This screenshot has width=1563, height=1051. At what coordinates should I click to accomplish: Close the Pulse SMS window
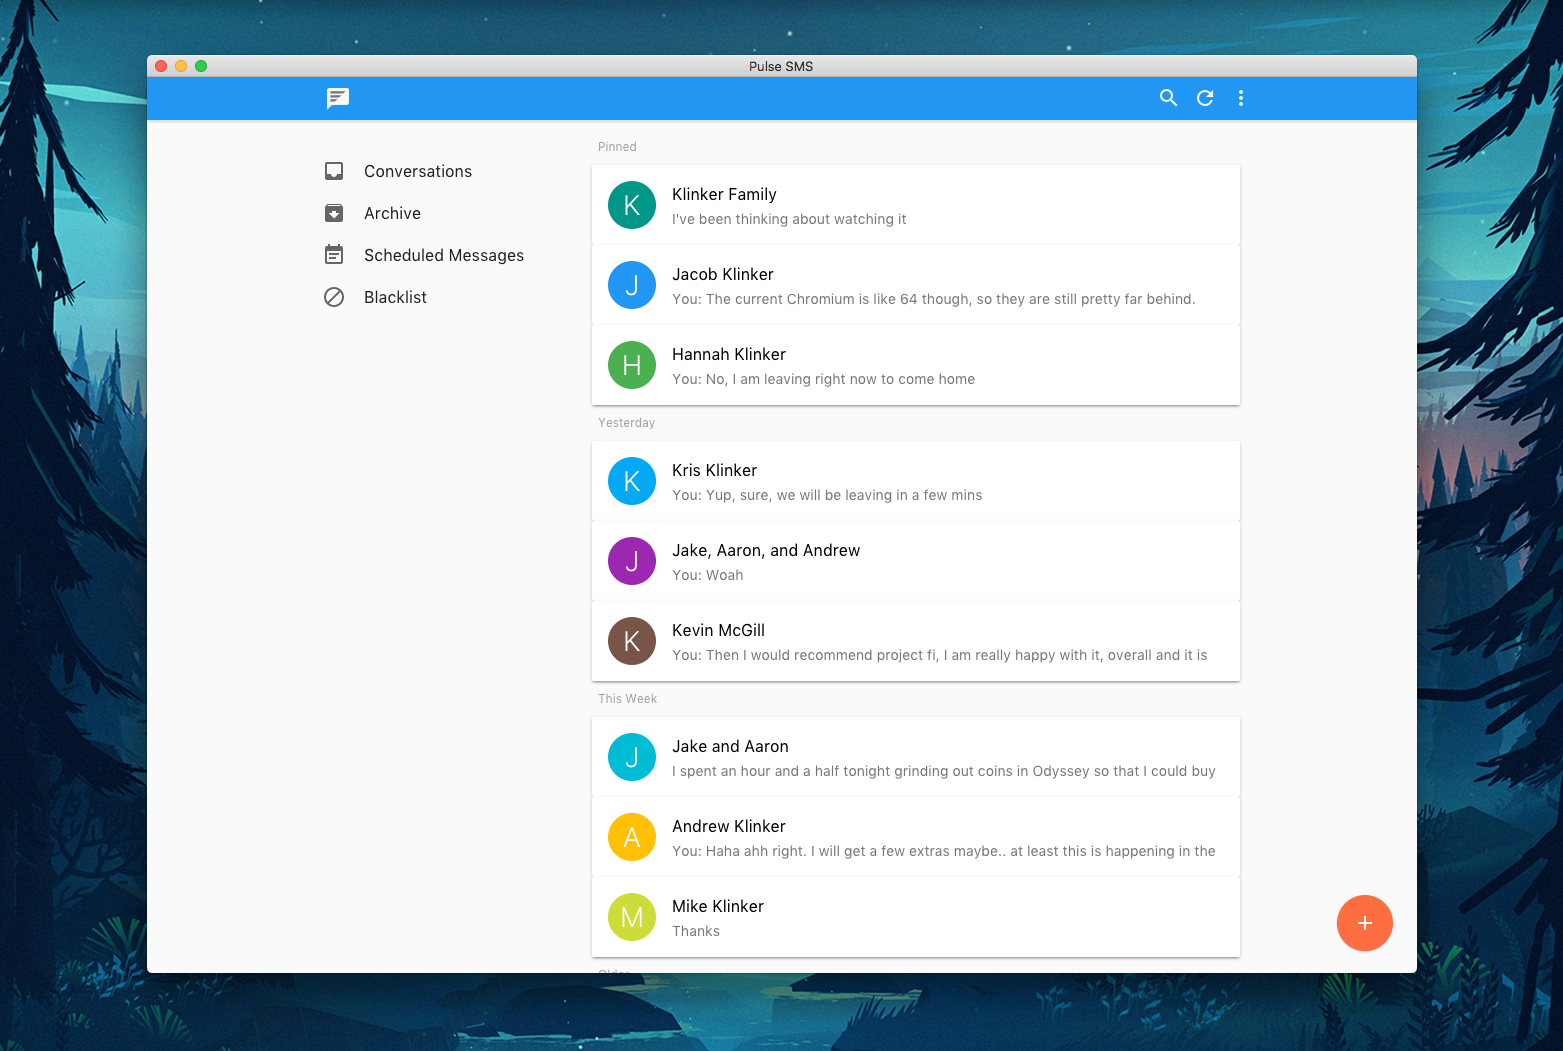[x=161, y=66]
